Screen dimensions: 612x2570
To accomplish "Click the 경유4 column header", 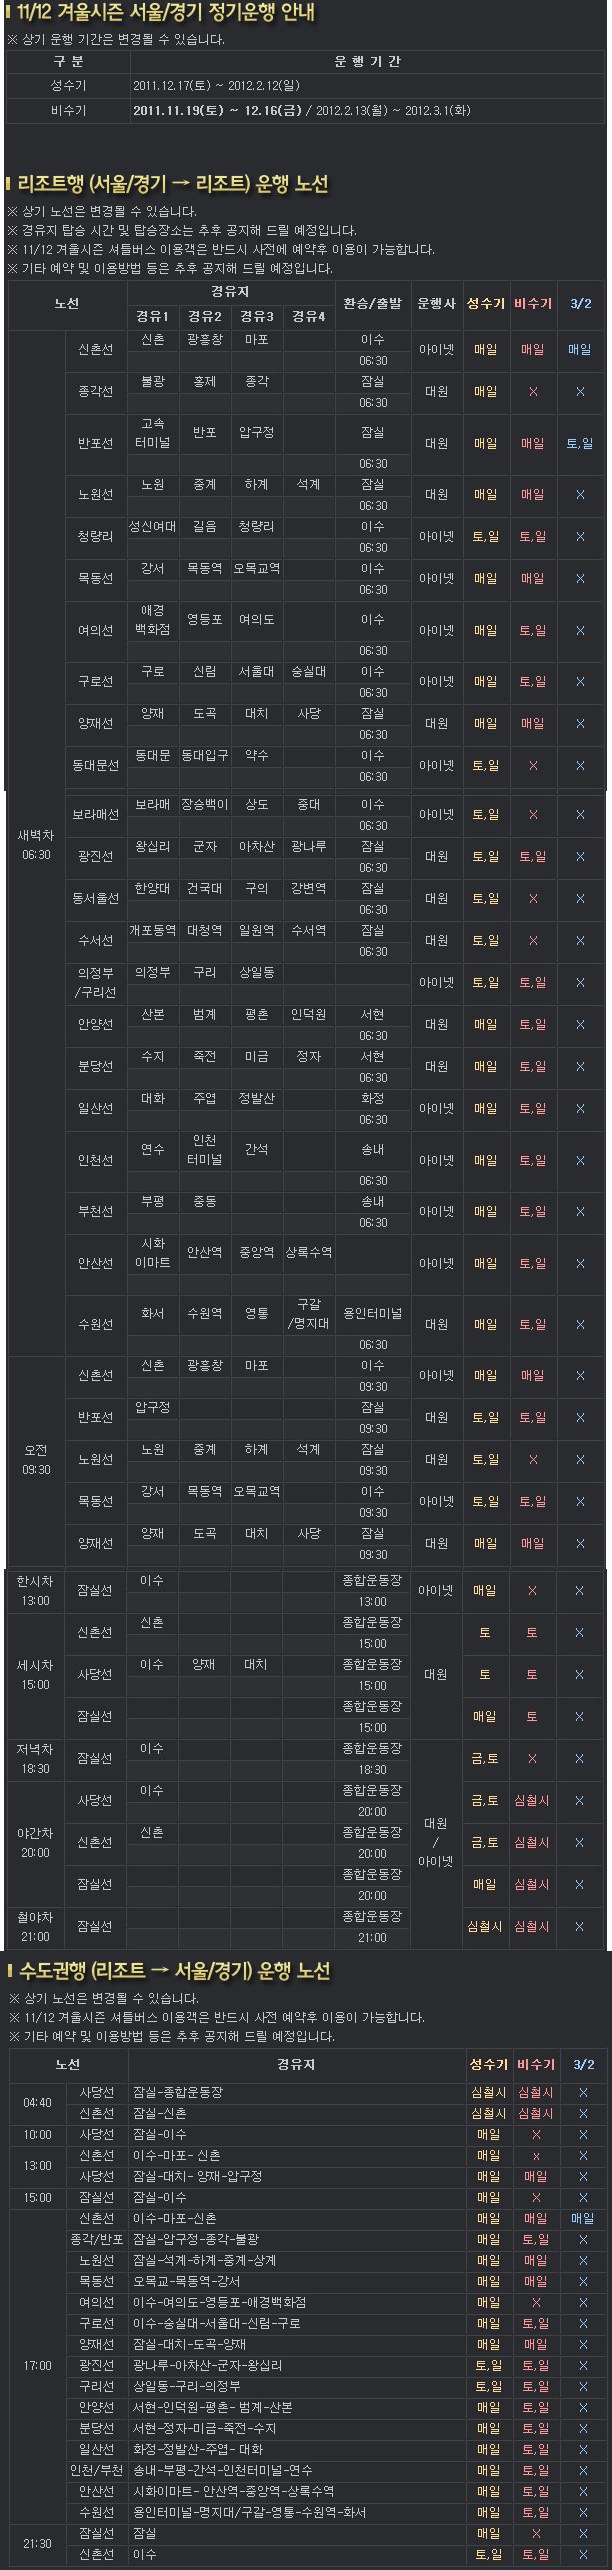I will point(308,317).
